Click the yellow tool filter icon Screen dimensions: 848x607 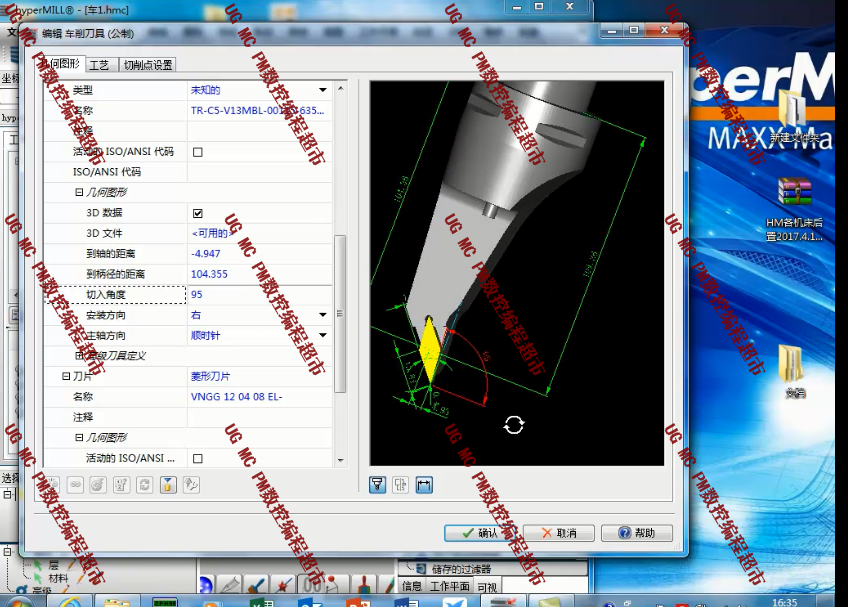(168, 484)
